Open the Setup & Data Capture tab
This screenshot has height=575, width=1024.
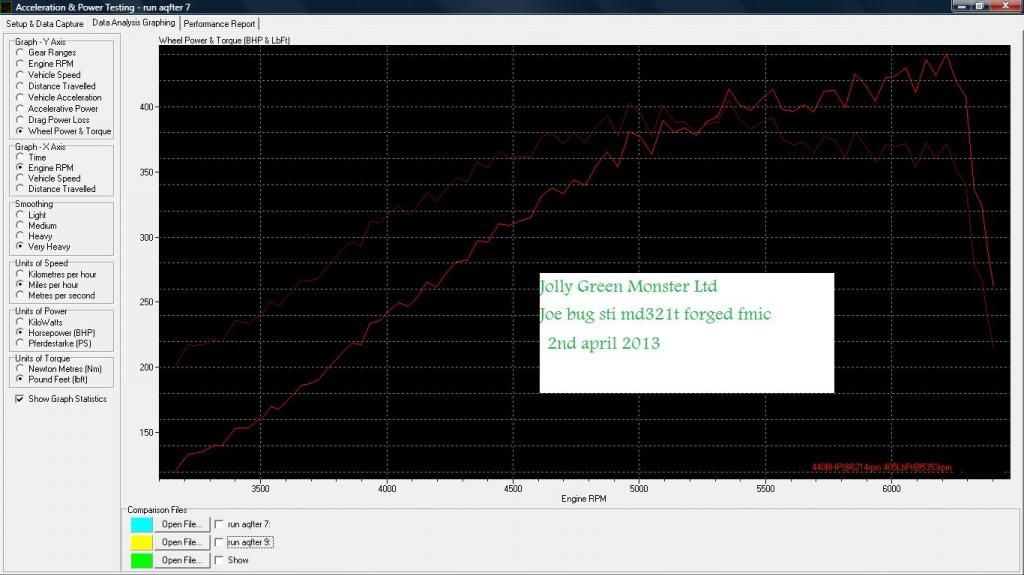click(44, 22)
